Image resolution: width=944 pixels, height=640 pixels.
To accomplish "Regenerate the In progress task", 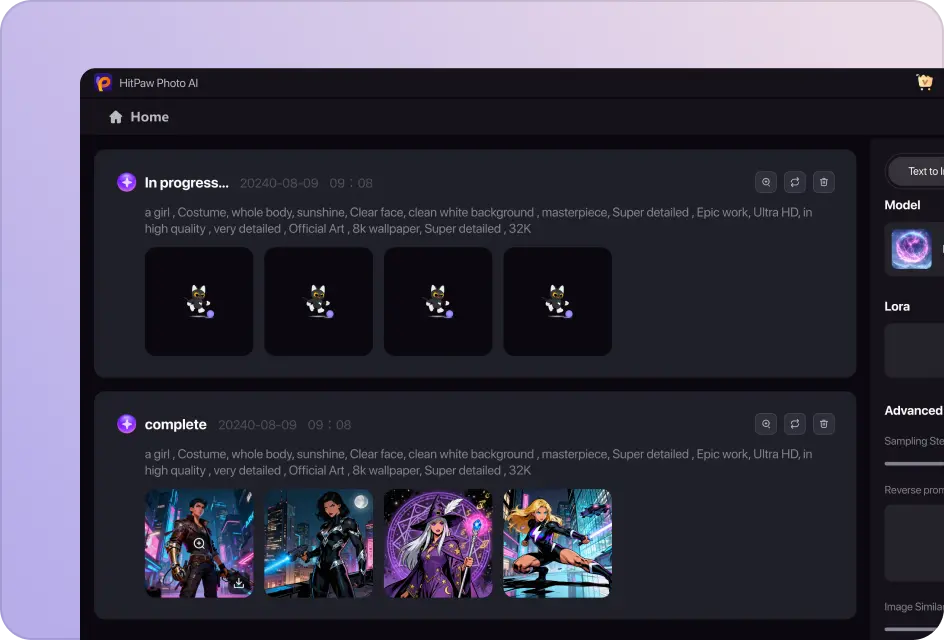I will [x=795, y=182].
